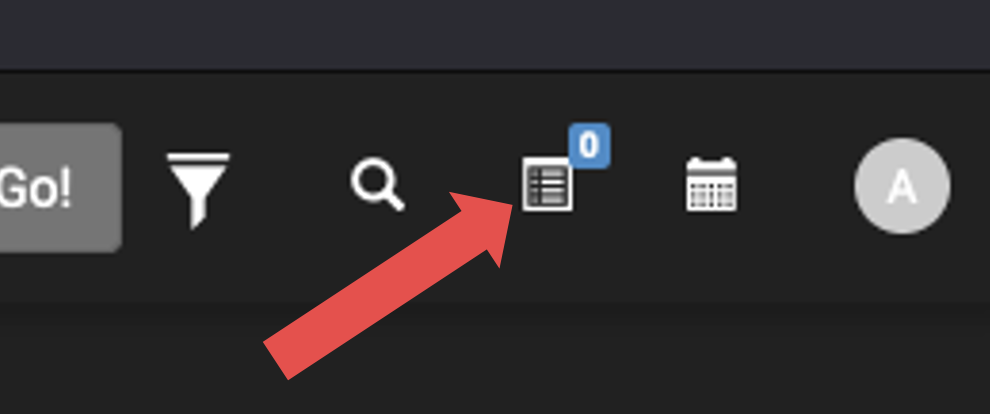Toggle the filter funnel on

click(198, 190)
